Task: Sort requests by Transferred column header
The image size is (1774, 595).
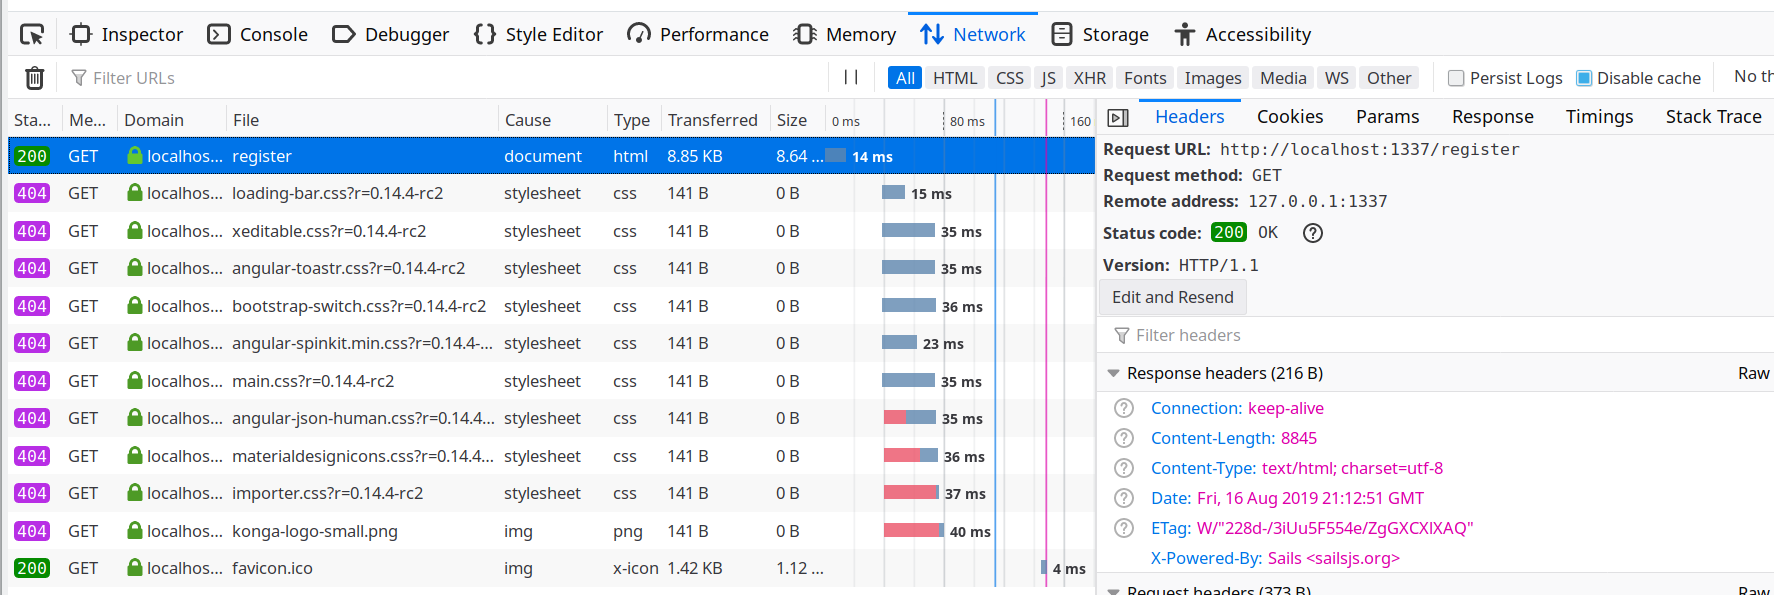Action: click(713, 120)
